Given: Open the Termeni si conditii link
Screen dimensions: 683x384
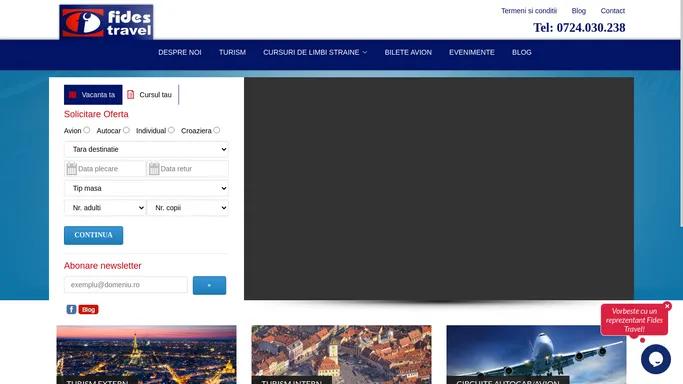Looking at the screenshot, I should coord(529,10).
